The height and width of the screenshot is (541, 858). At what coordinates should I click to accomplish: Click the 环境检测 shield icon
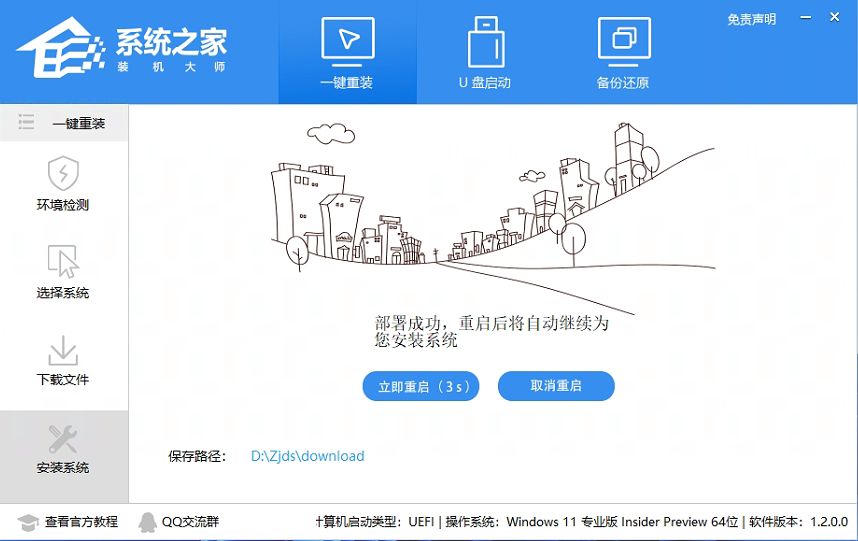click(63, 173)
